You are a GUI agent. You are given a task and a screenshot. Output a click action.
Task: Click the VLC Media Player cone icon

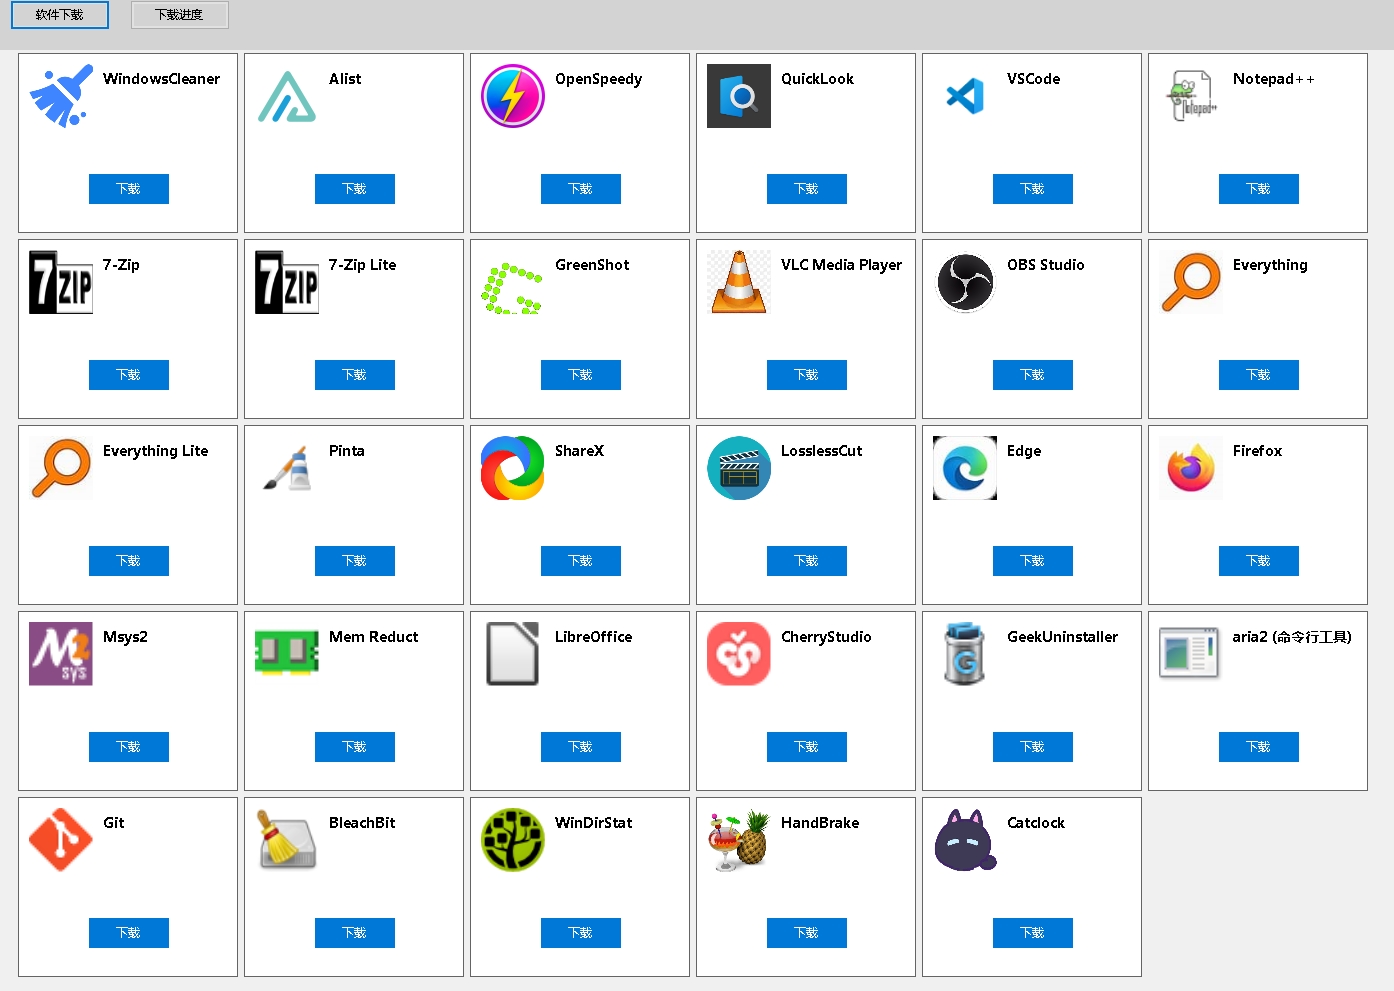click(739, 282)
